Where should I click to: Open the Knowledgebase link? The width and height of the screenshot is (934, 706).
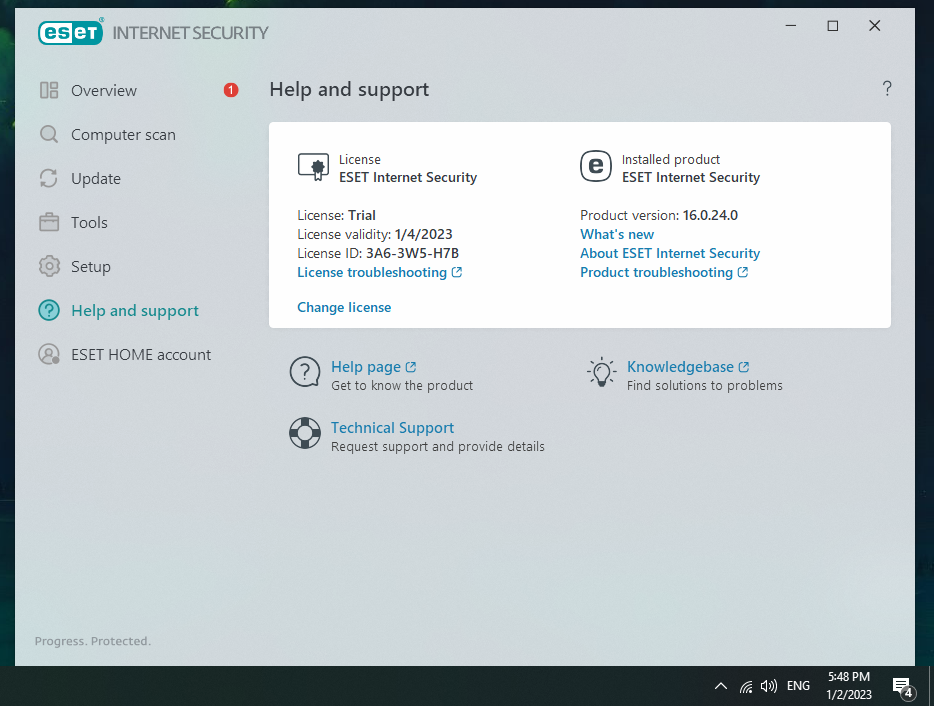coord(680,367)
